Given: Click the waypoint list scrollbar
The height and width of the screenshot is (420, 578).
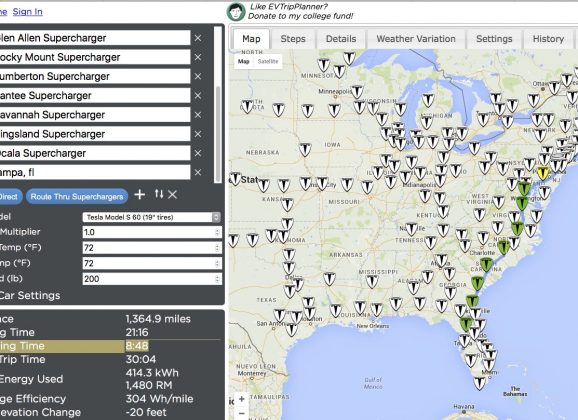Looking at the screenshot, I should 218,135.
